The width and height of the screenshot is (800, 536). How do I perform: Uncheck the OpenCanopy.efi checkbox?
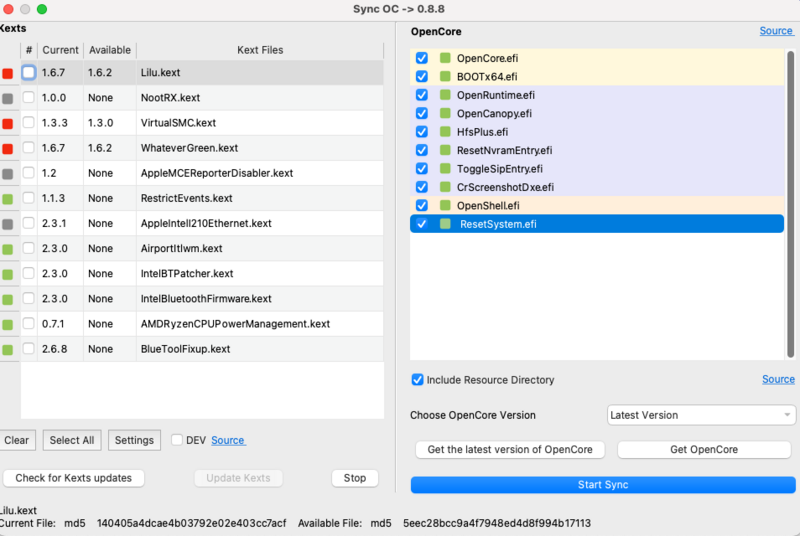421,113
